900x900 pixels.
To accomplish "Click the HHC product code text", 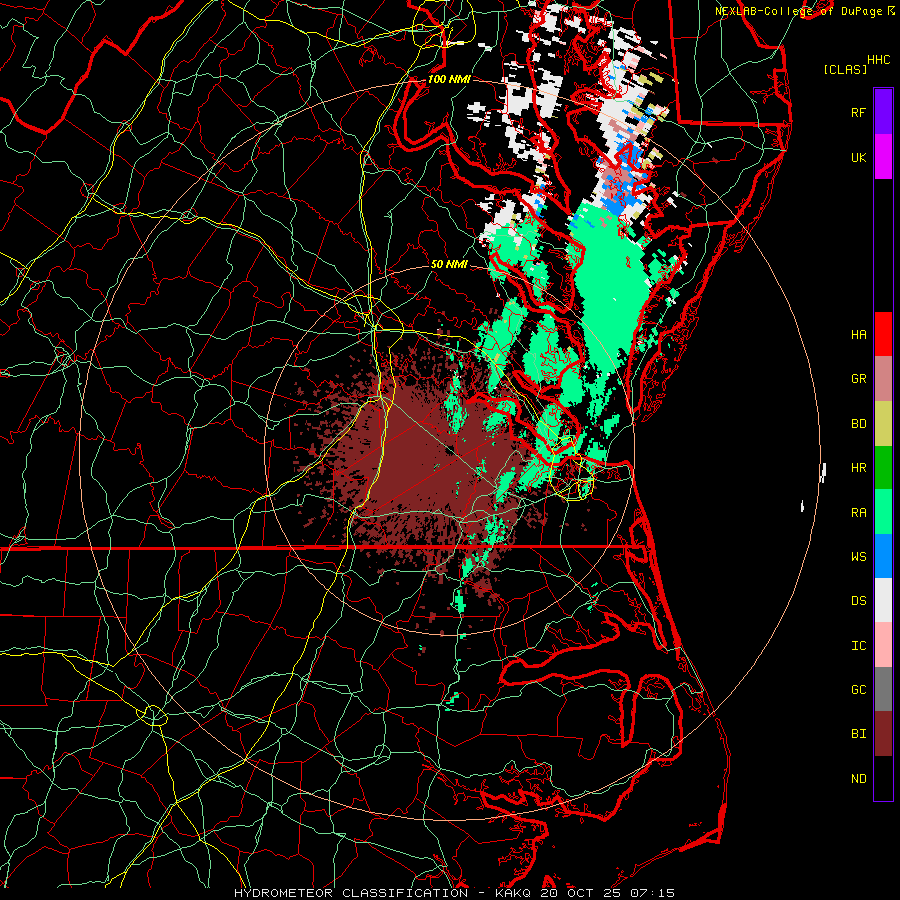I will point(879,60).
